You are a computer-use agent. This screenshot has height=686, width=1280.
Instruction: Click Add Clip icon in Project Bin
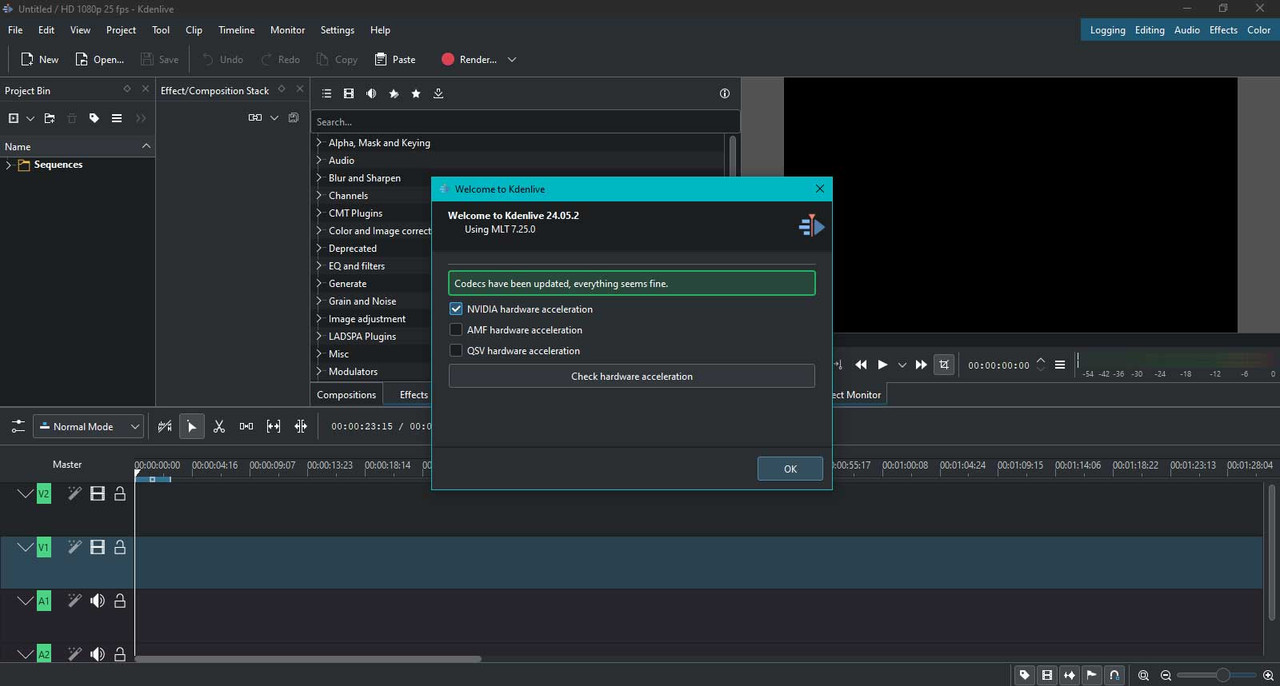click(13, 118)
